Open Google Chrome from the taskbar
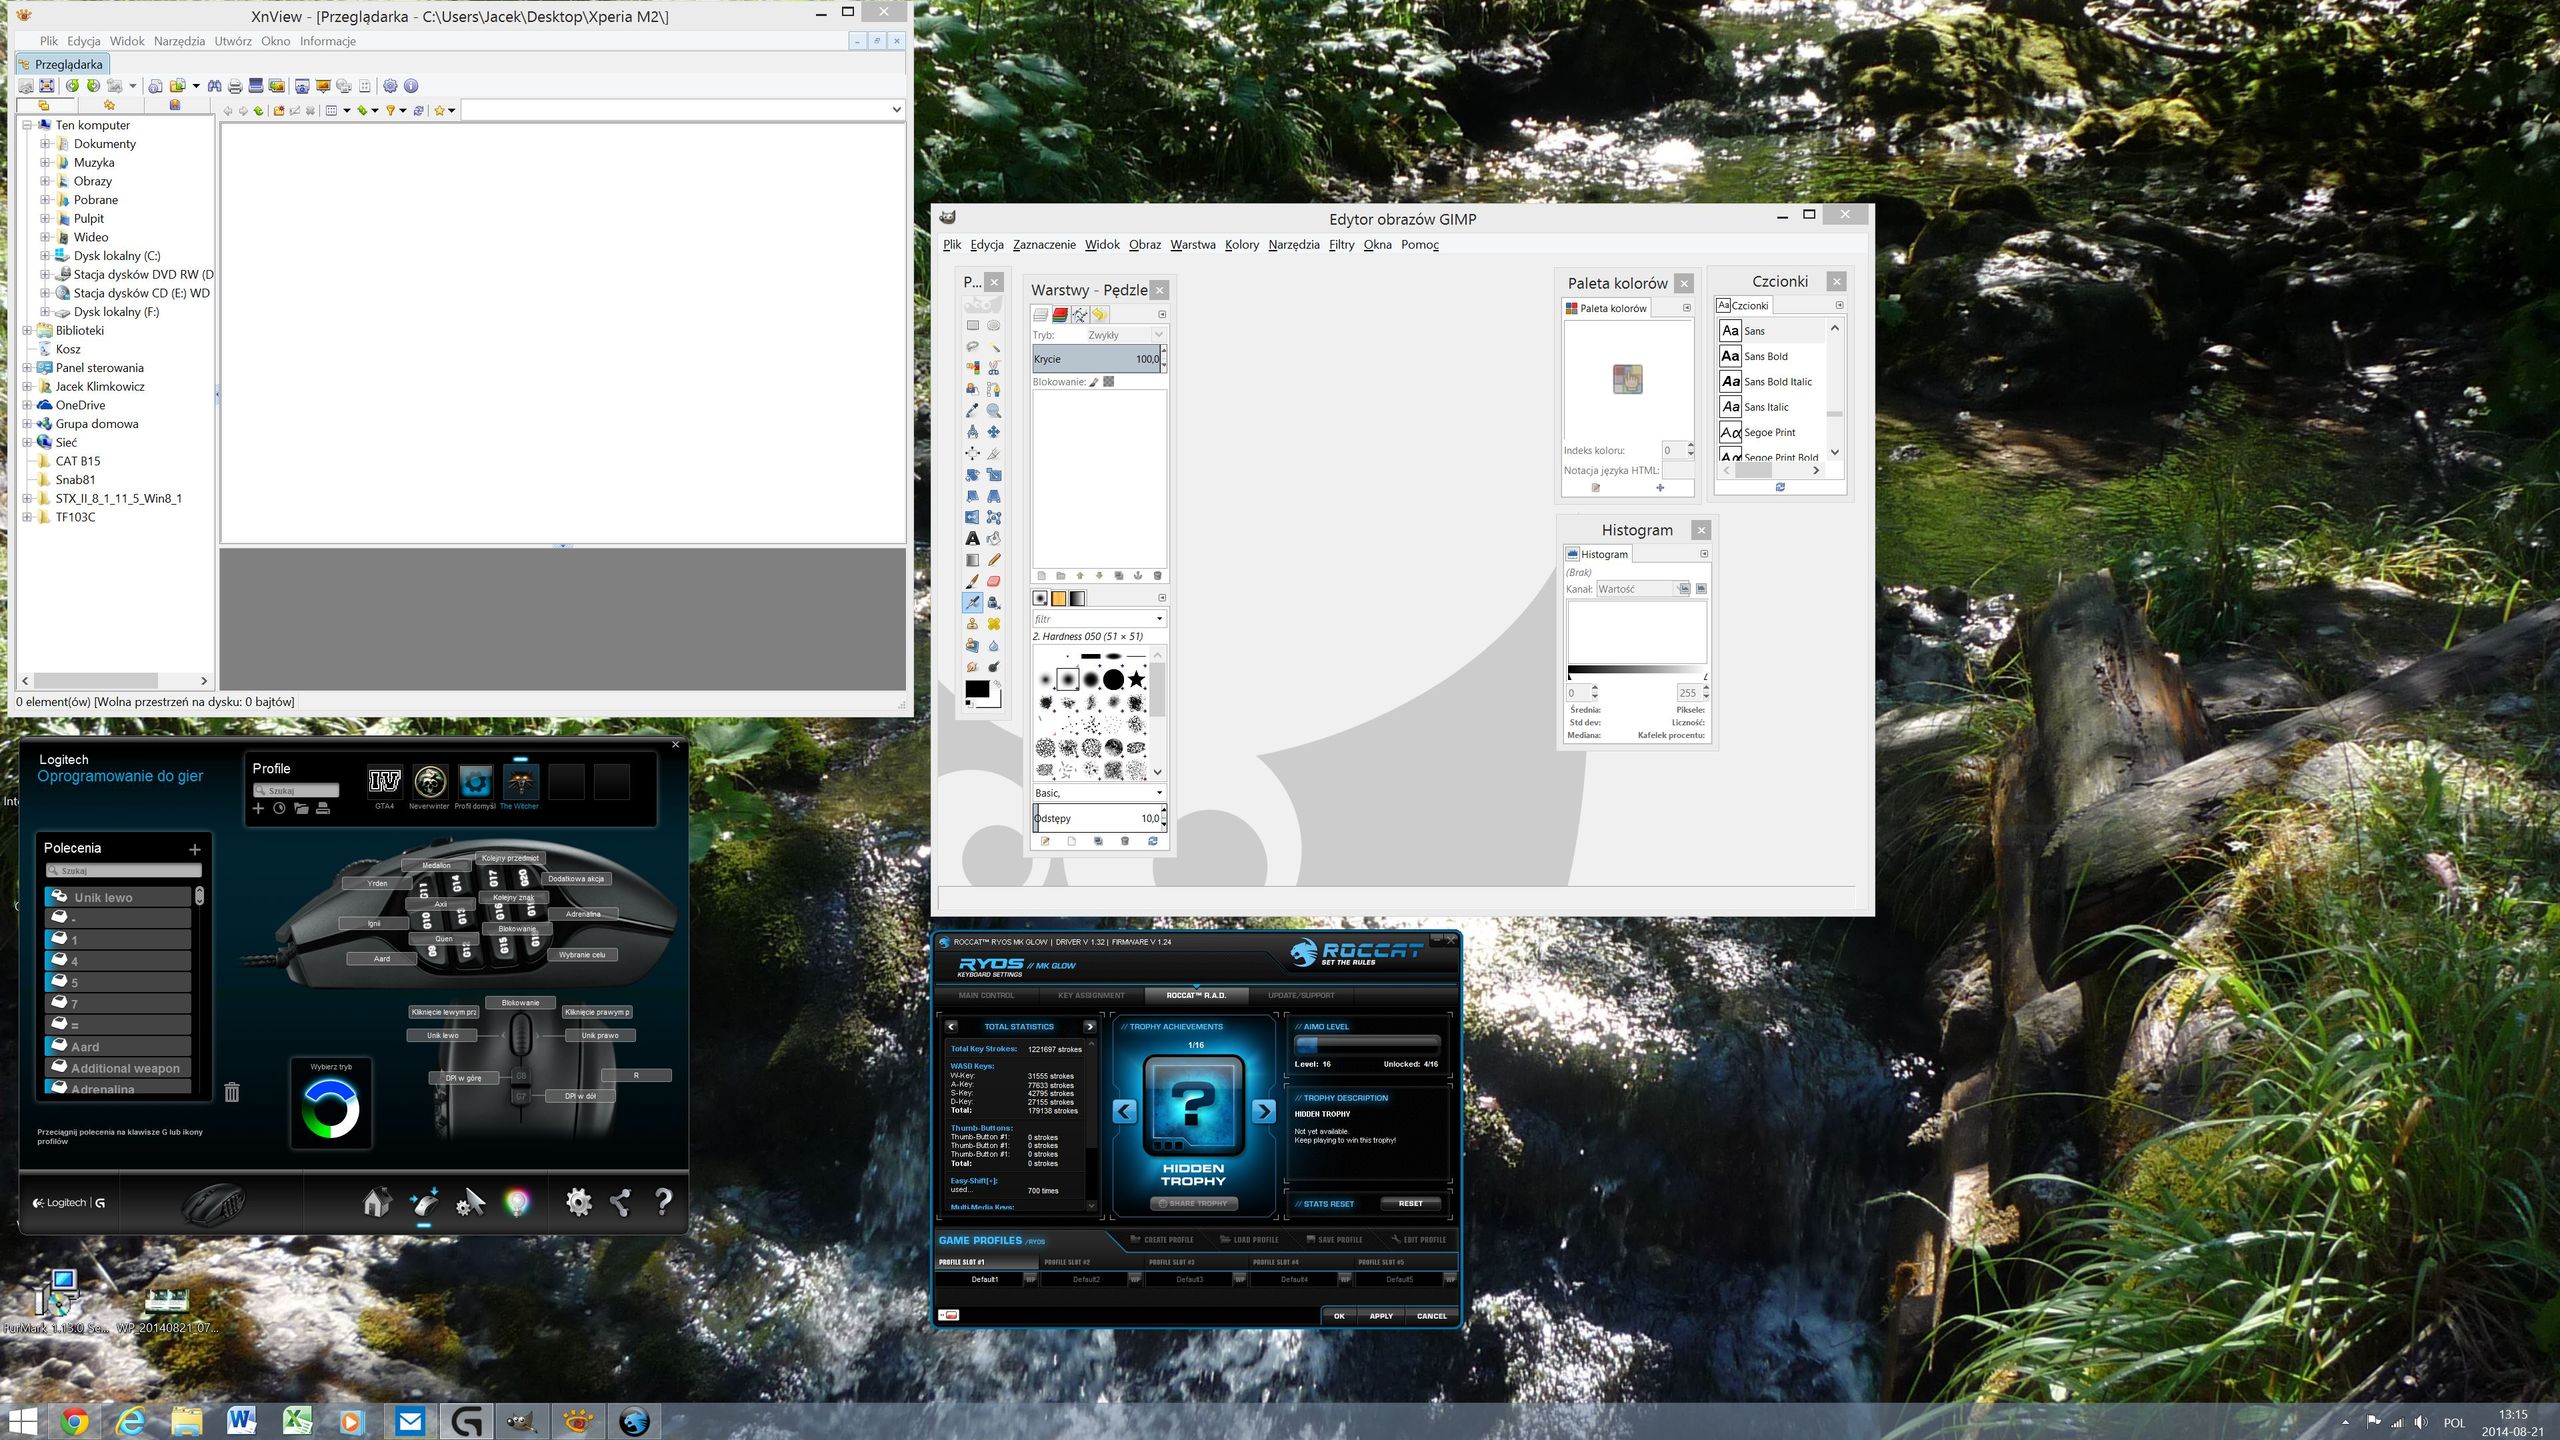 click(74, 1421)
